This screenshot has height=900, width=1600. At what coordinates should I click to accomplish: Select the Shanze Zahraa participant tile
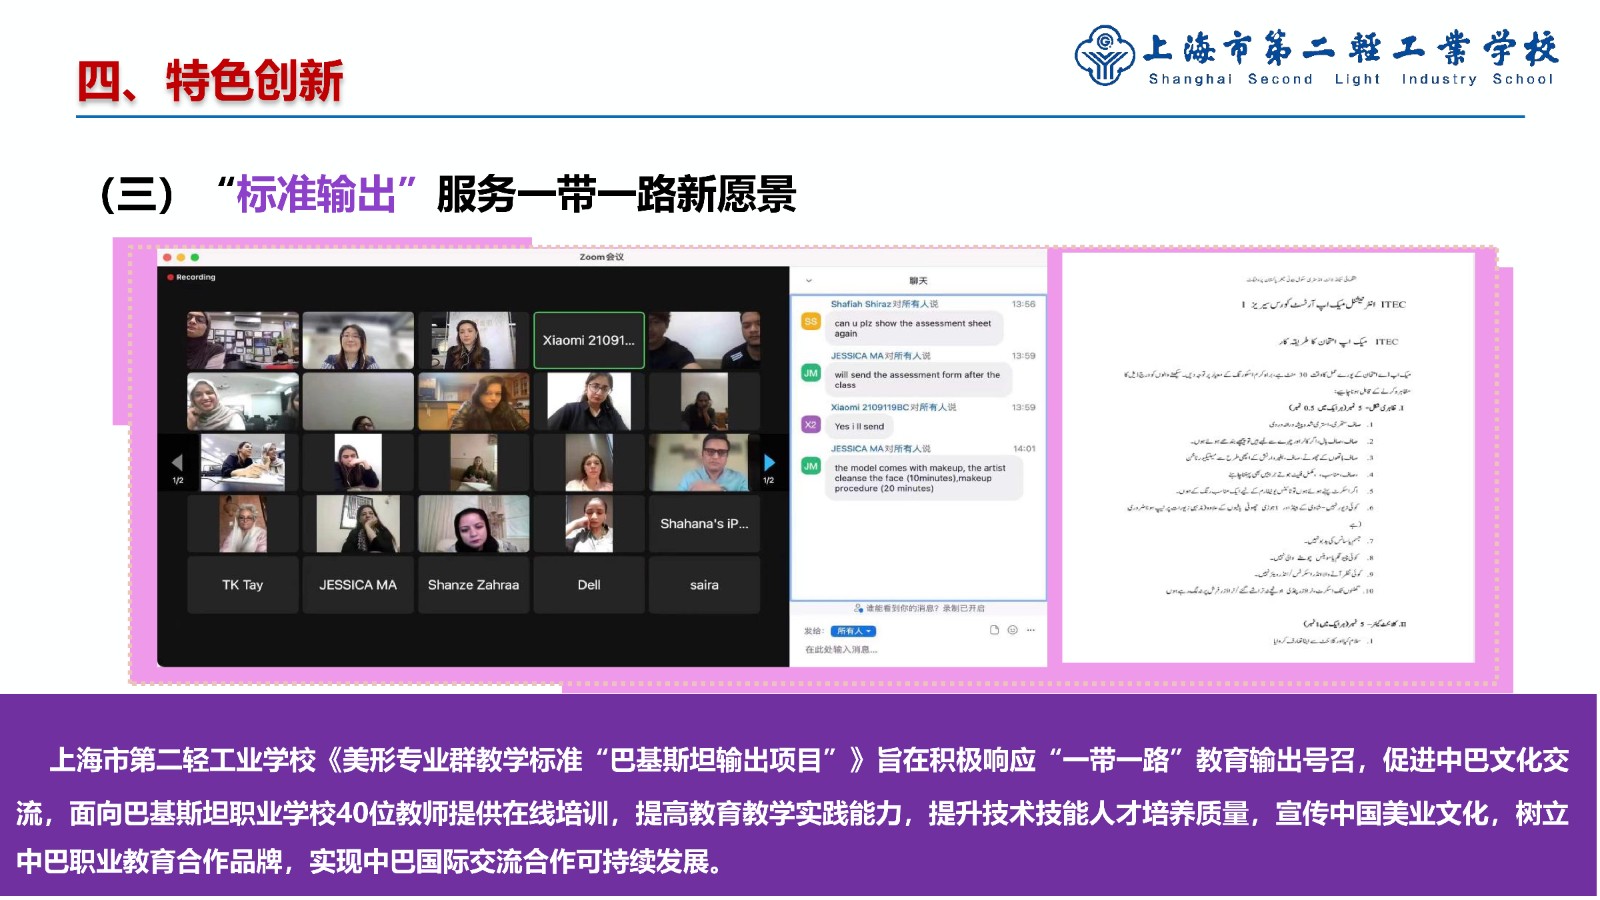[473, 585]
